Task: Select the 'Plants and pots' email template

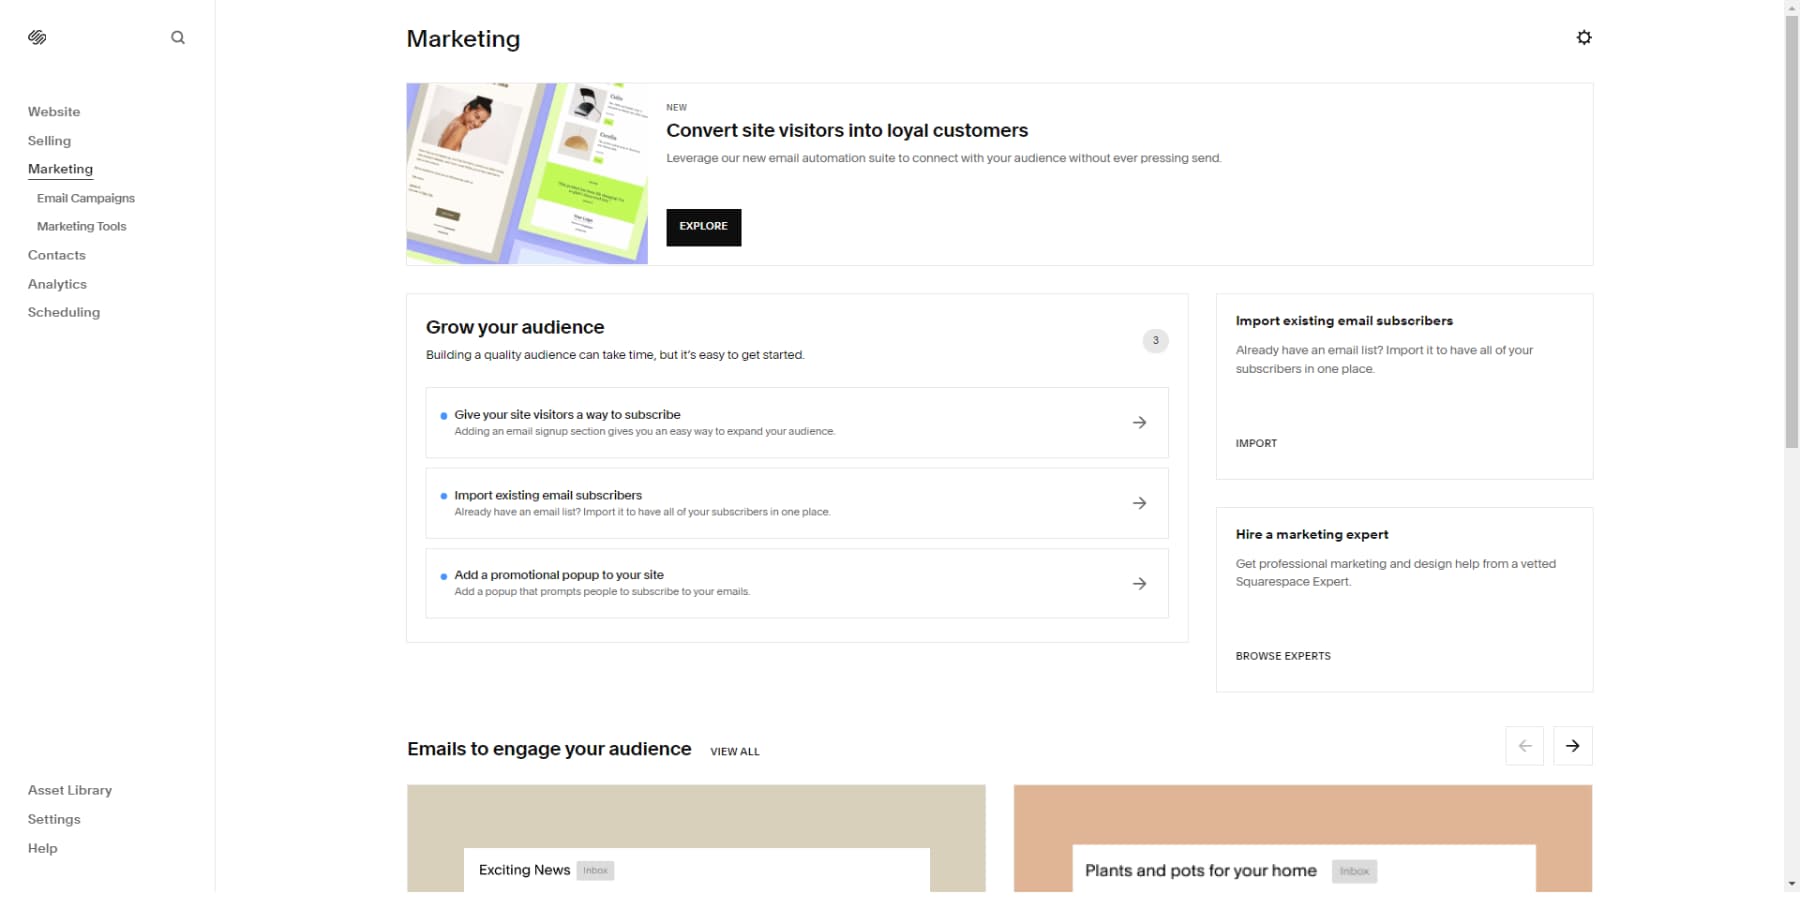Action: pyautogui.click(x=1301, y=840)
